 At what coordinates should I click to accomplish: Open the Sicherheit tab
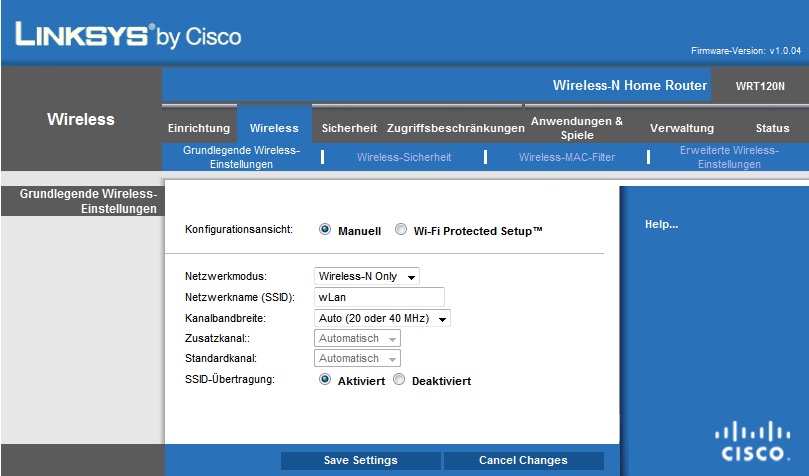click(x=349, y=128)
